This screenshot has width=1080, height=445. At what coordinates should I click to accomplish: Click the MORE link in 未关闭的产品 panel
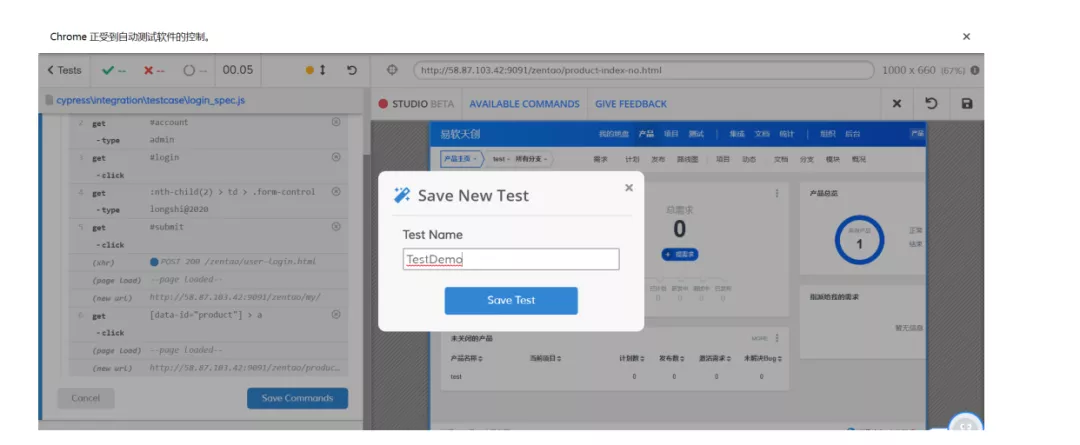click(760, 338)
